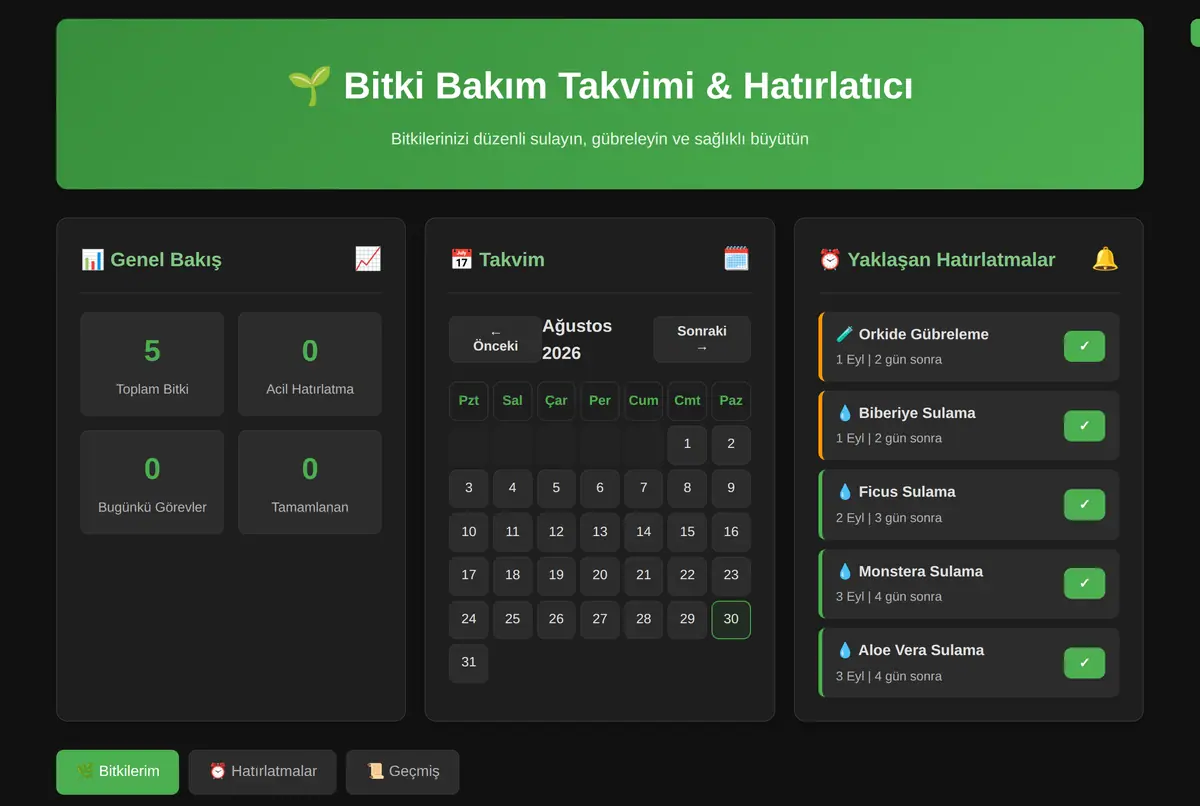Click '2 Eyl | 3 gün sonra' text
1200x806 pixels.
point(889,518)
